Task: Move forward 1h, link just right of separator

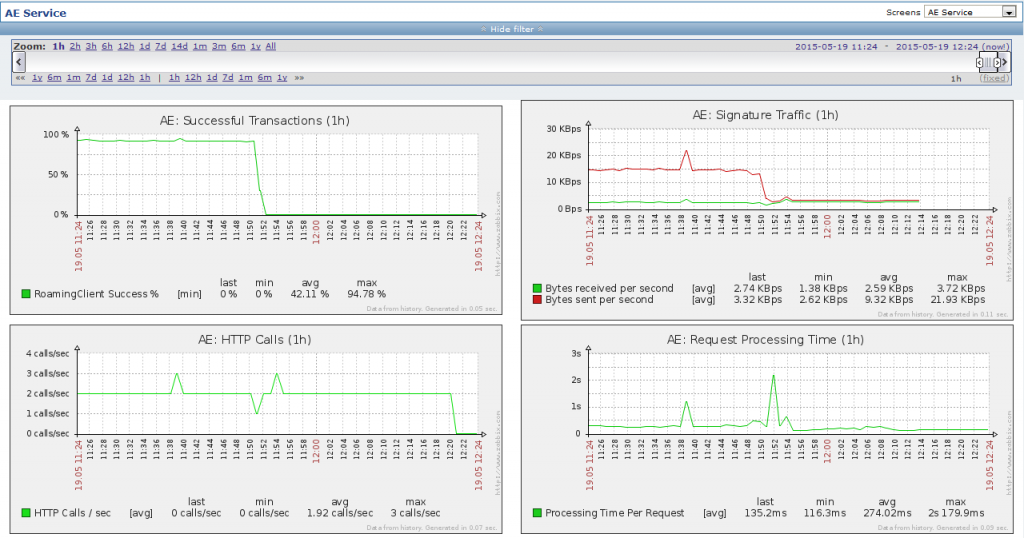Action: click(x=174, y=78)
